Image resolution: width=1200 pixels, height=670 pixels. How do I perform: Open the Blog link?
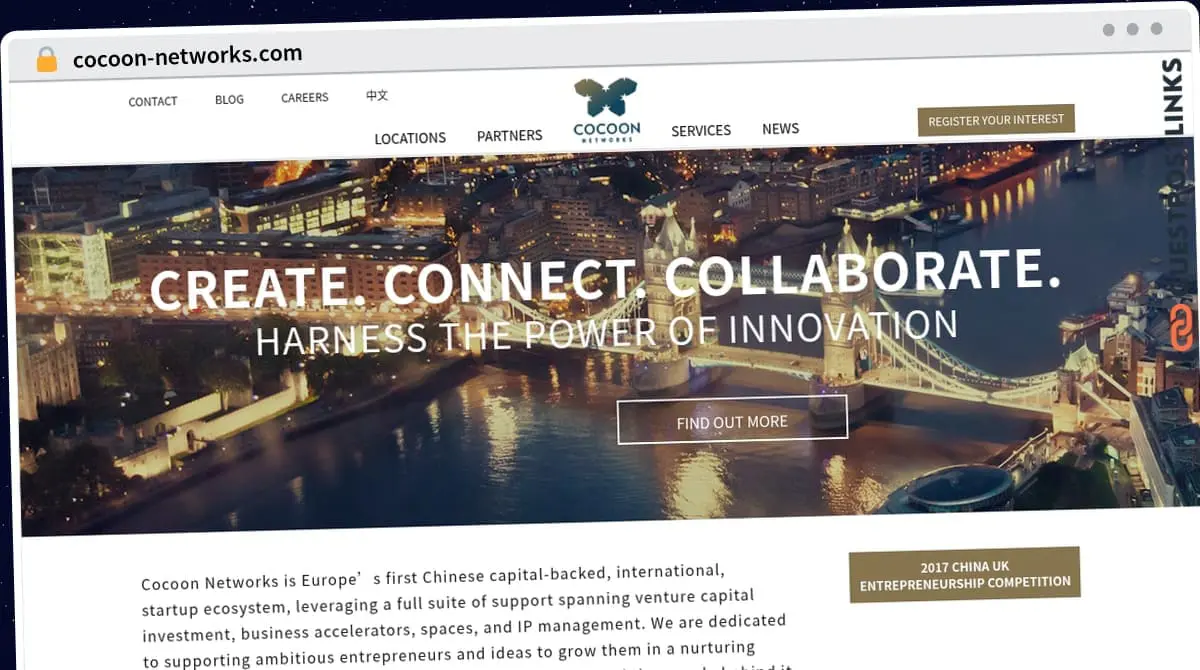[229, 99]
